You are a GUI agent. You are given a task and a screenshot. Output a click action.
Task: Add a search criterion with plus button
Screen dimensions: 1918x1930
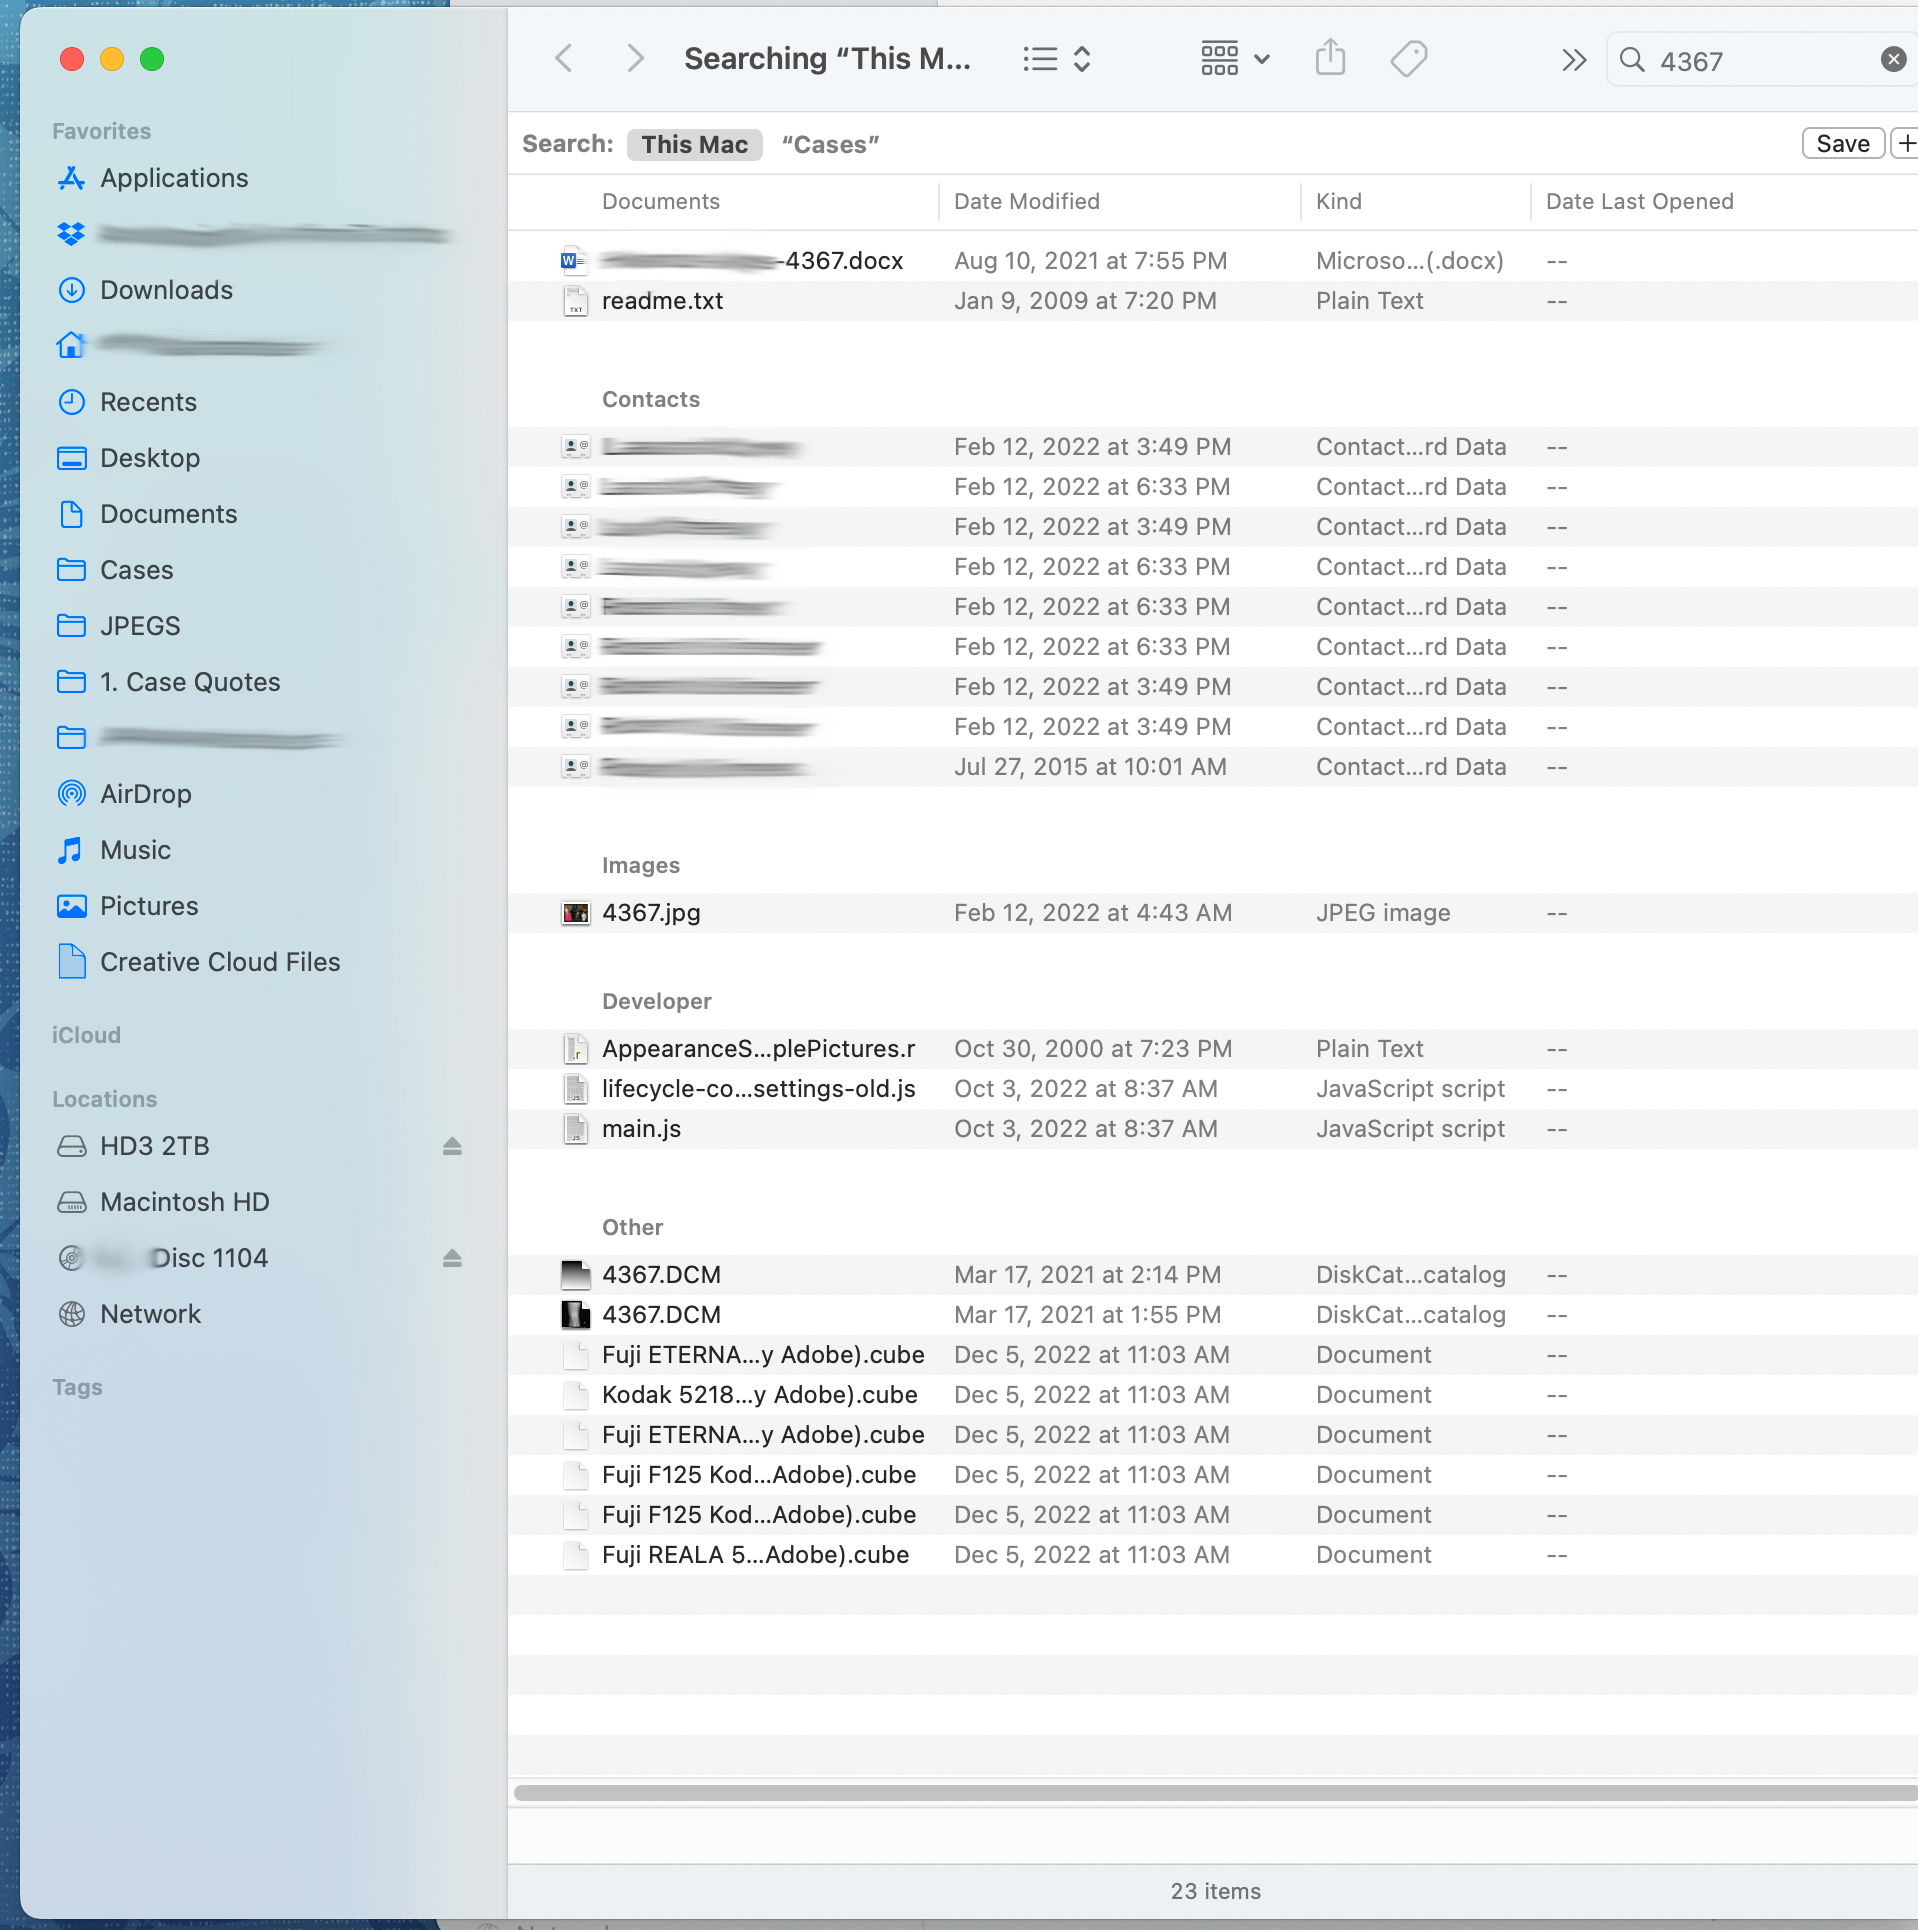(x=1906, y=144)
